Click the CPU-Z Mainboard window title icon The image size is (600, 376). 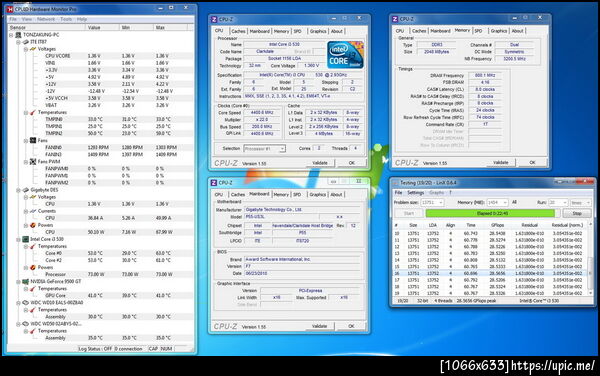click(214, 183)
